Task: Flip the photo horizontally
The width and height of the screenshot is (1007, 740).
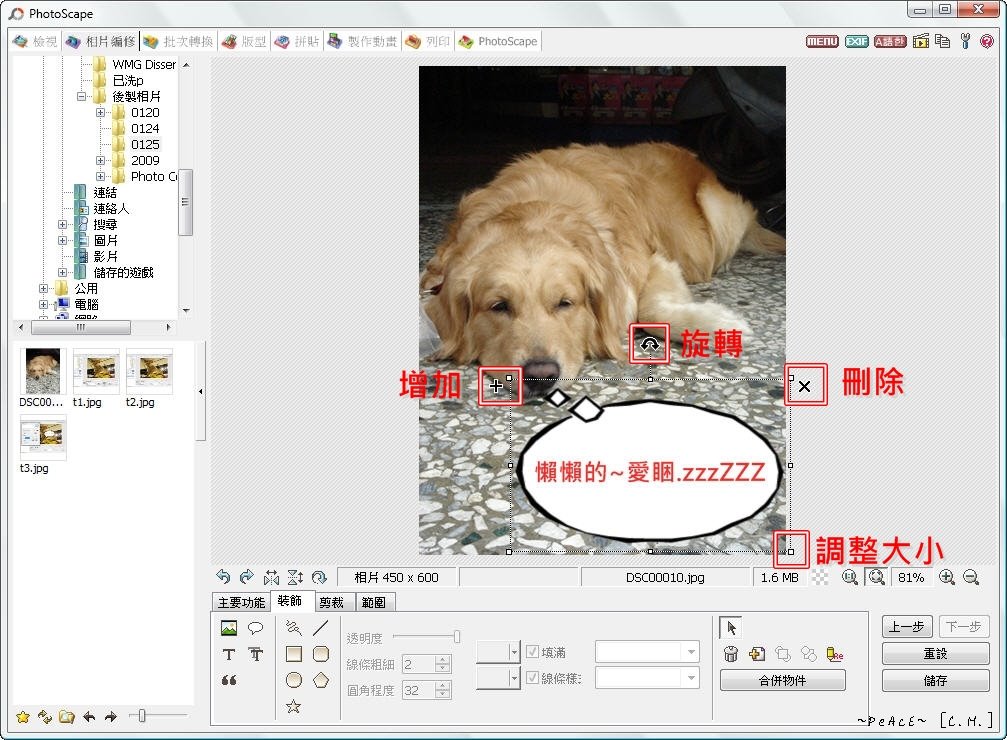Action: tap(272, 577)
